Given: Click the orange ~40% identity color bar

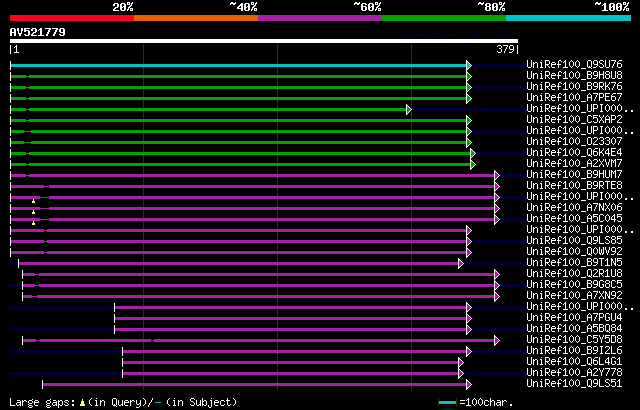Looking at the screenshot, I should pos(196,18).
